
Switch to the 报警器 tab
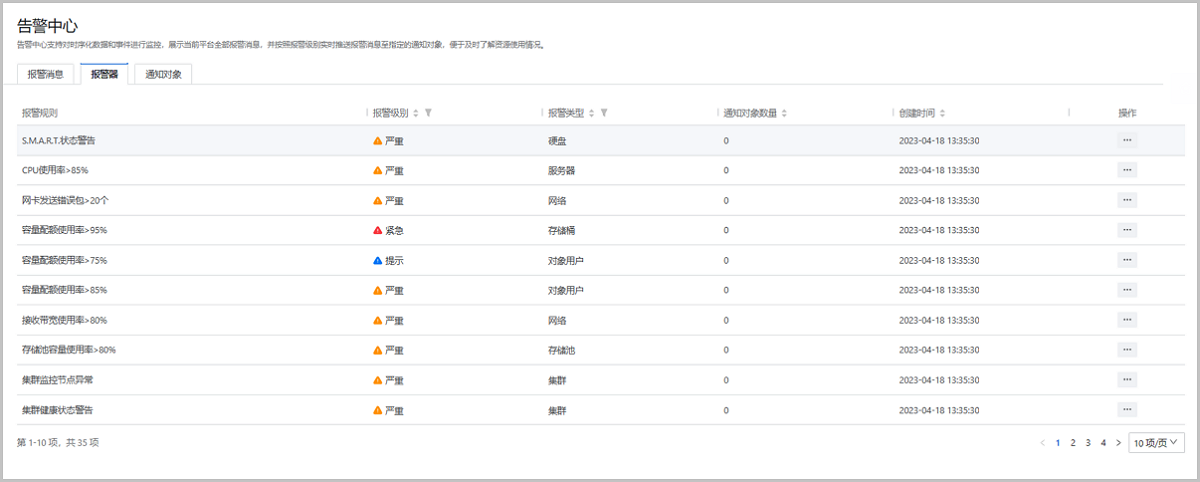point(103,74)
